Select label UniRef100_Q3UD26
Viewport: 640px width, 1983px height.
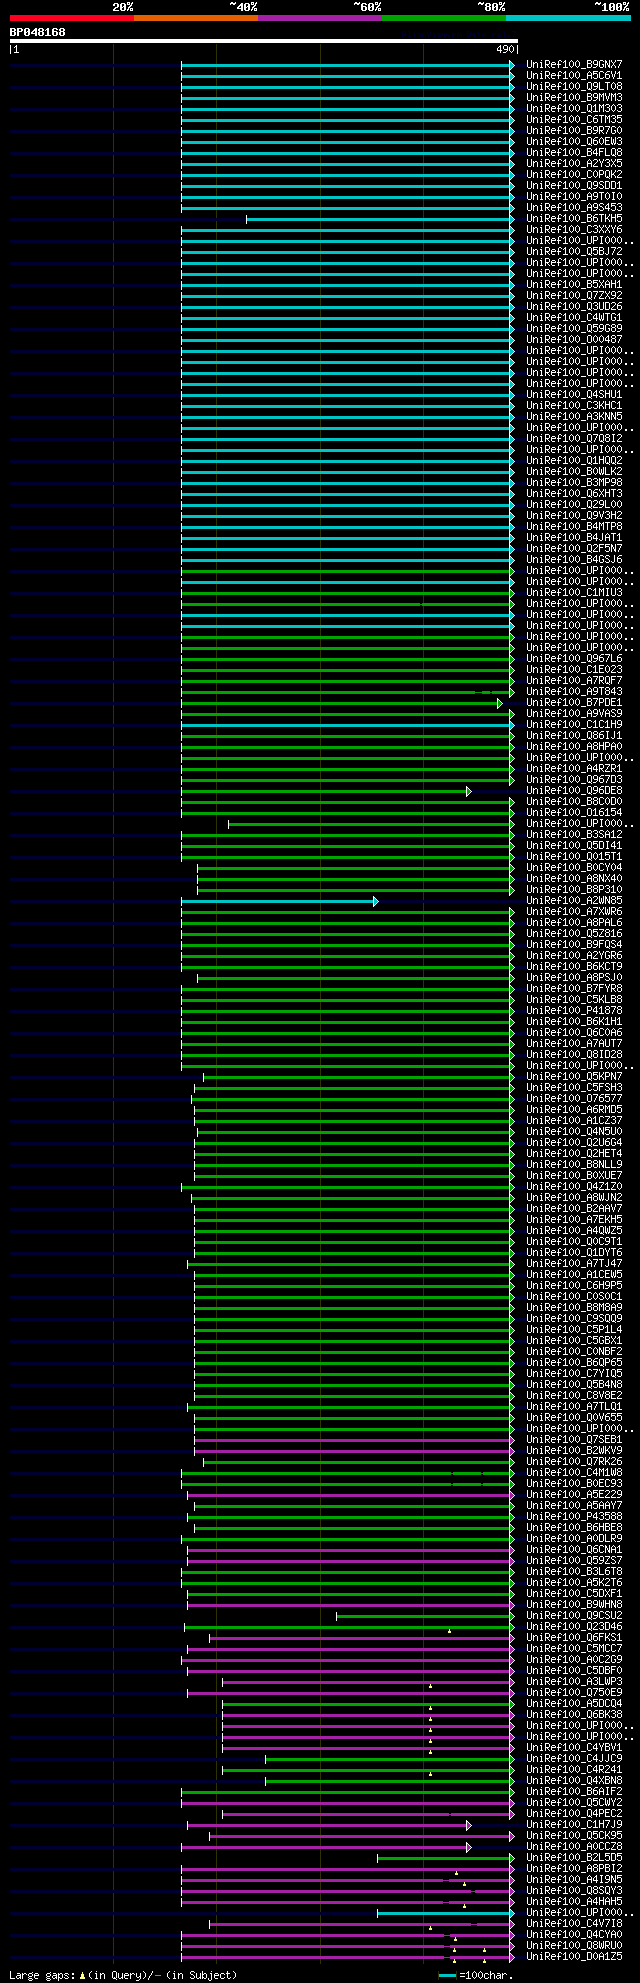coord(574,307)
